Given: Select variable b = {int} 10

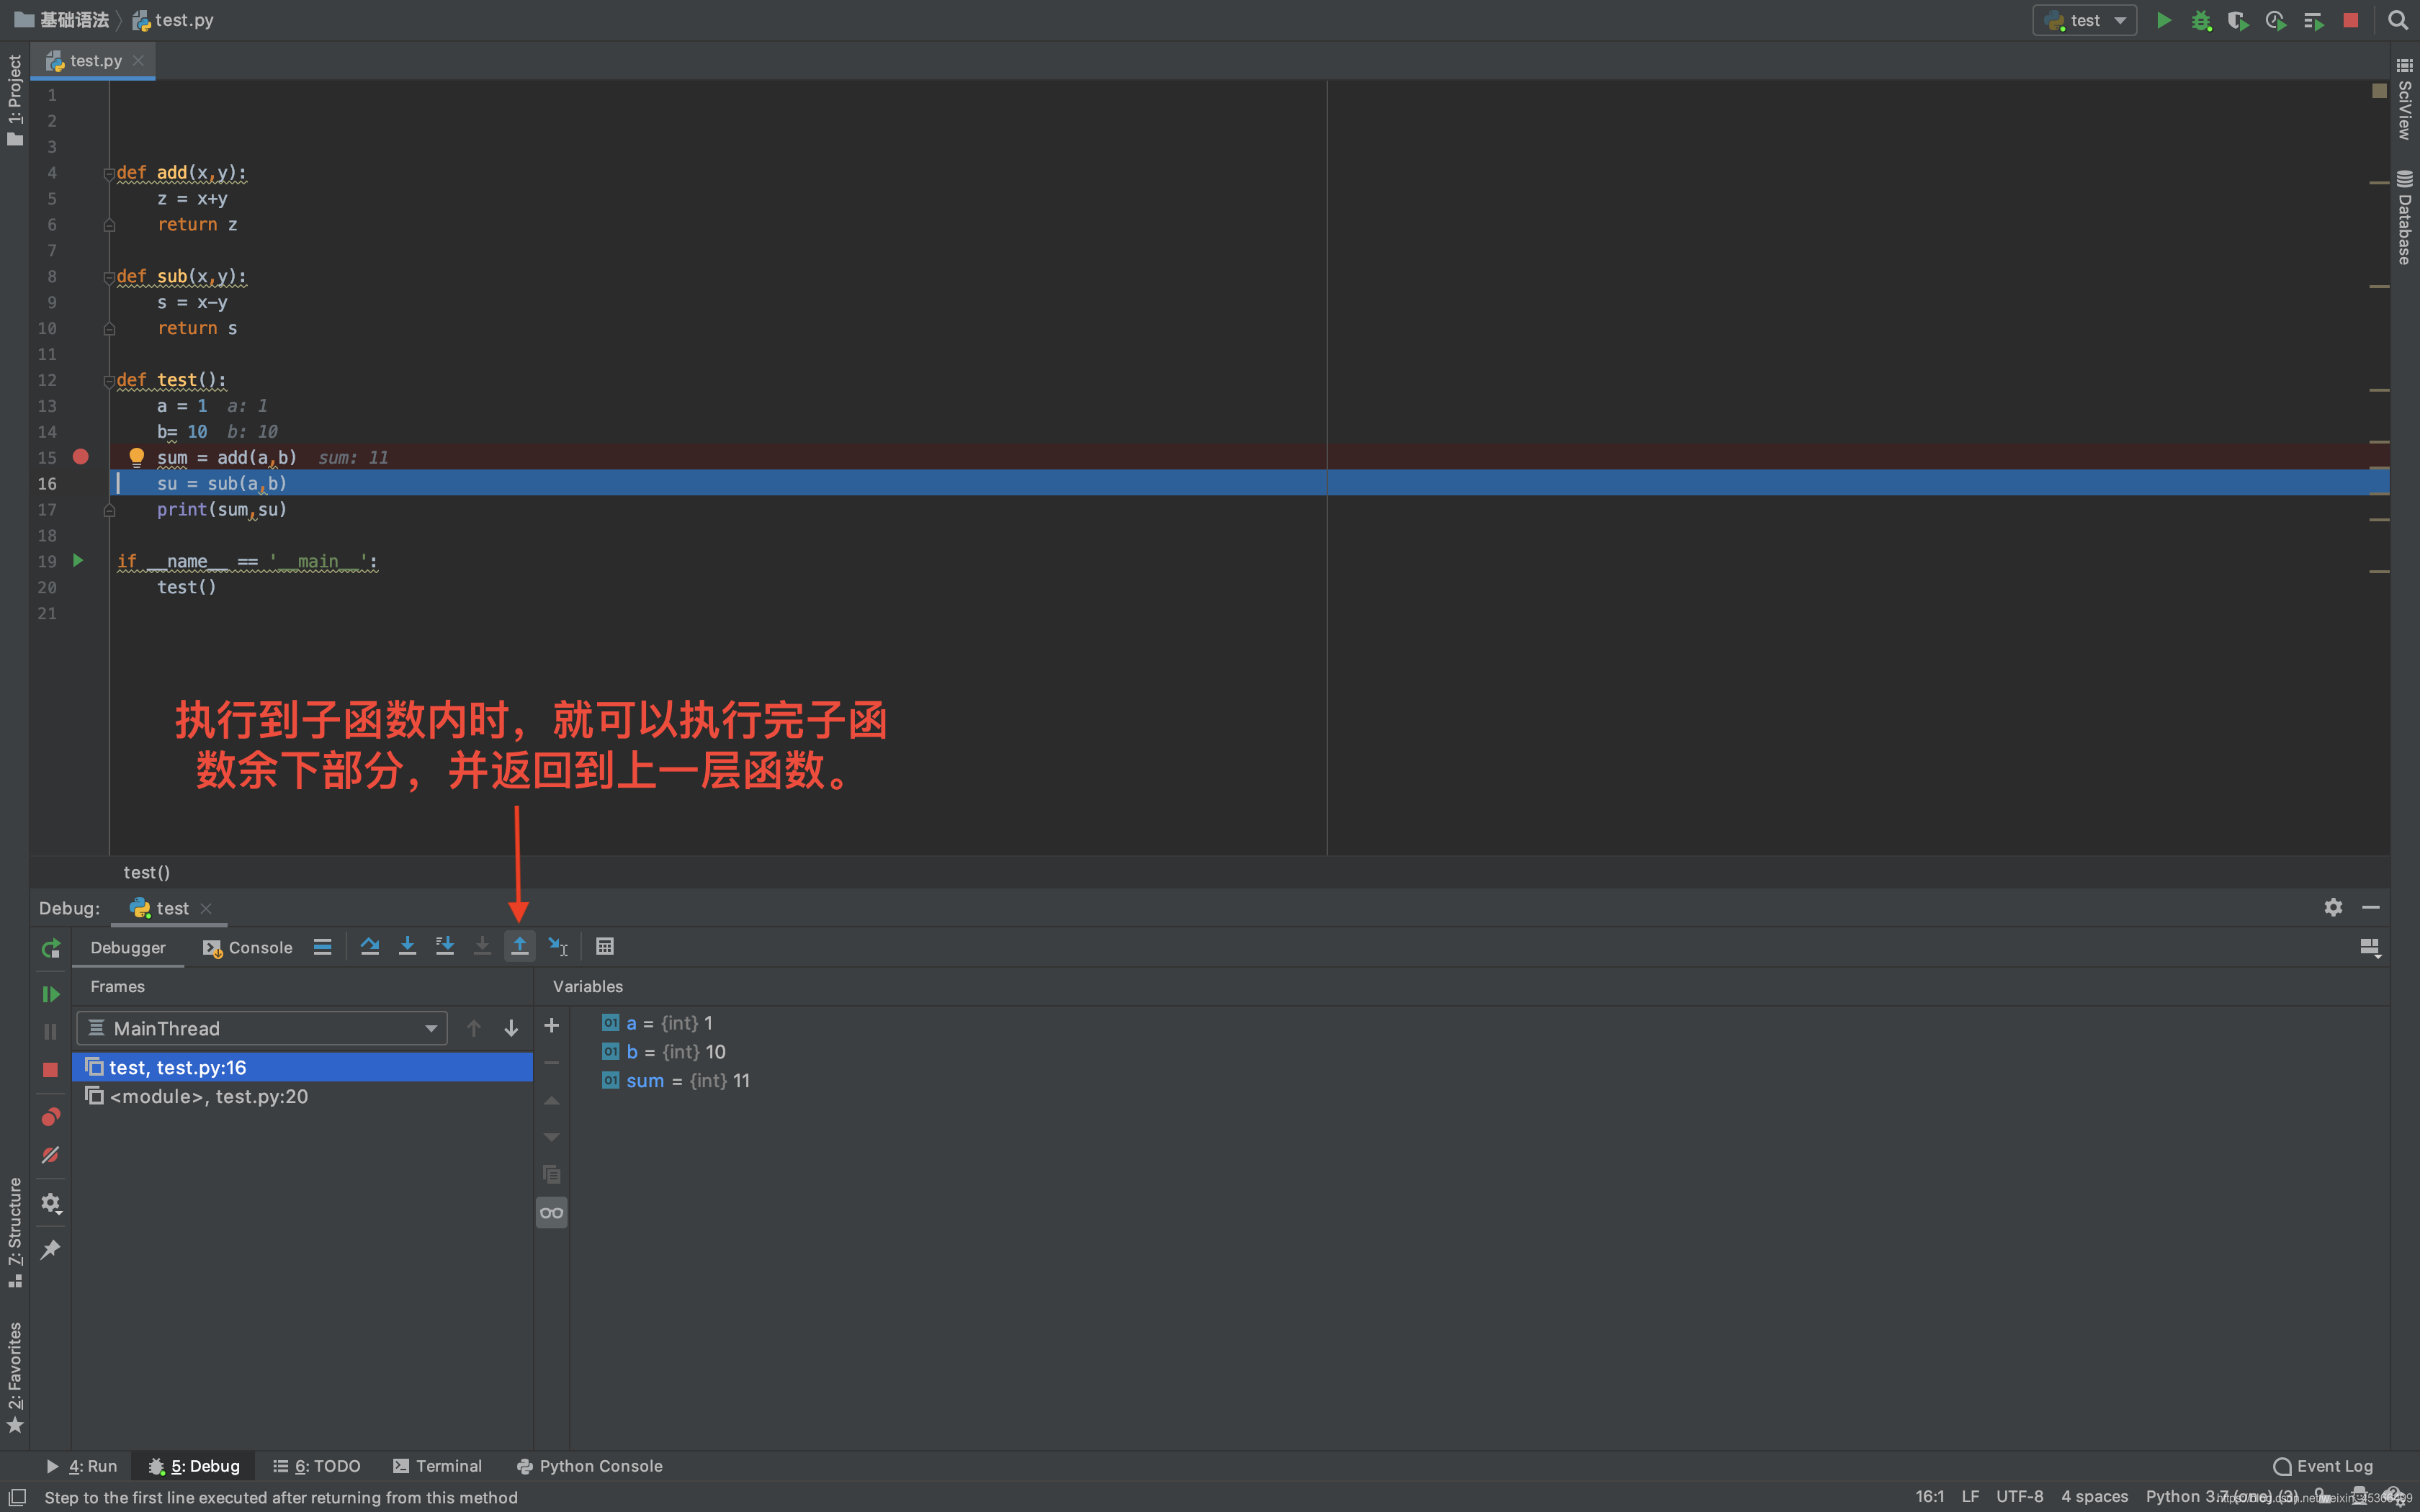Looking at the screenshot, I should coord(664,1051).
